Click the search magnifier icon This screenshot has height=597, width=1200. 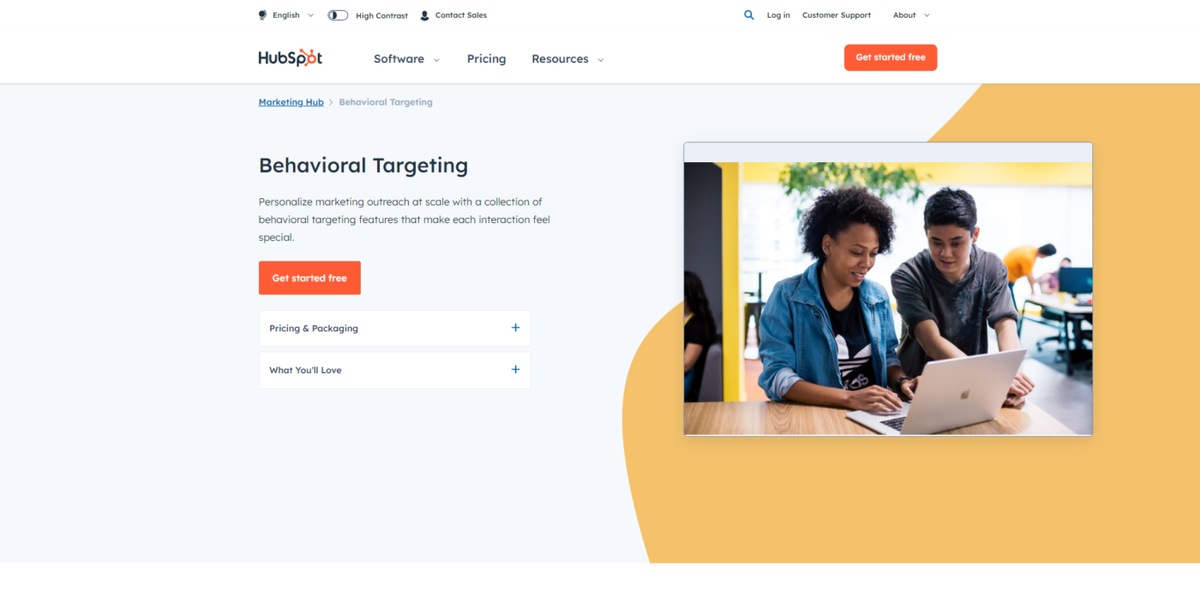click(749, 15)
